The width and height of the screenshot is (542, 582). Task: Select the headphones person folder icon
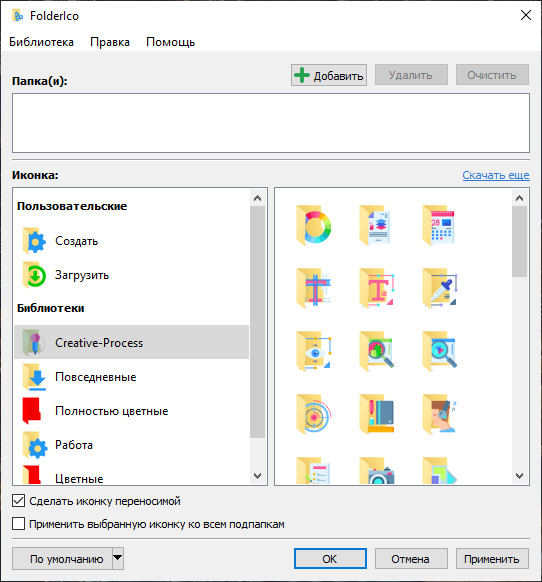point(440,414)
